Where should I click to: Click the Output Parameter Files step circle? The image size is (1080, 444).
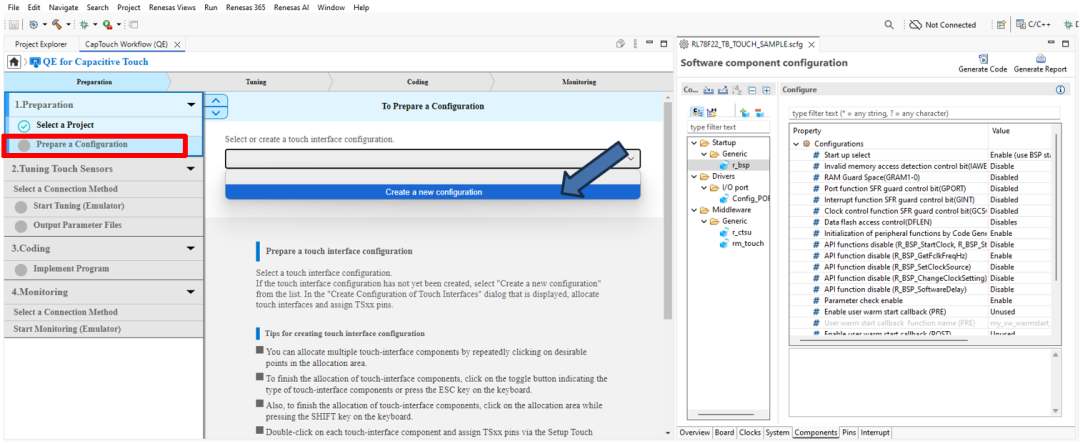pos(21,226)
